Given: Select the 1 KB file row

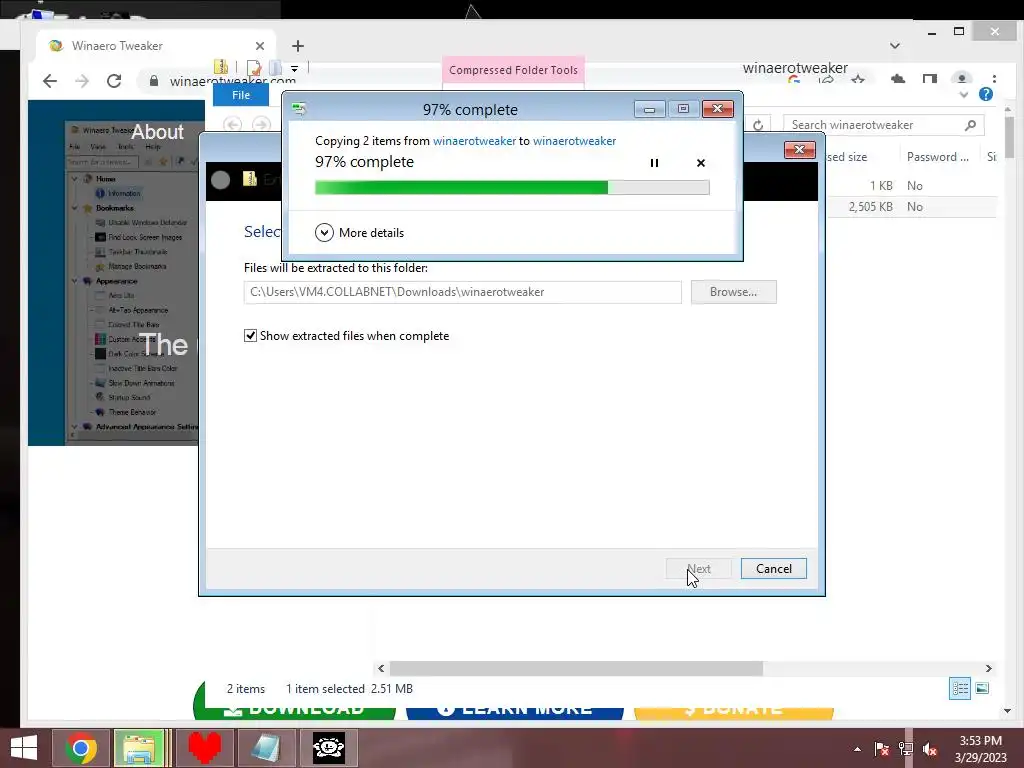Looking at the screenshot, I should pos(912,186).
